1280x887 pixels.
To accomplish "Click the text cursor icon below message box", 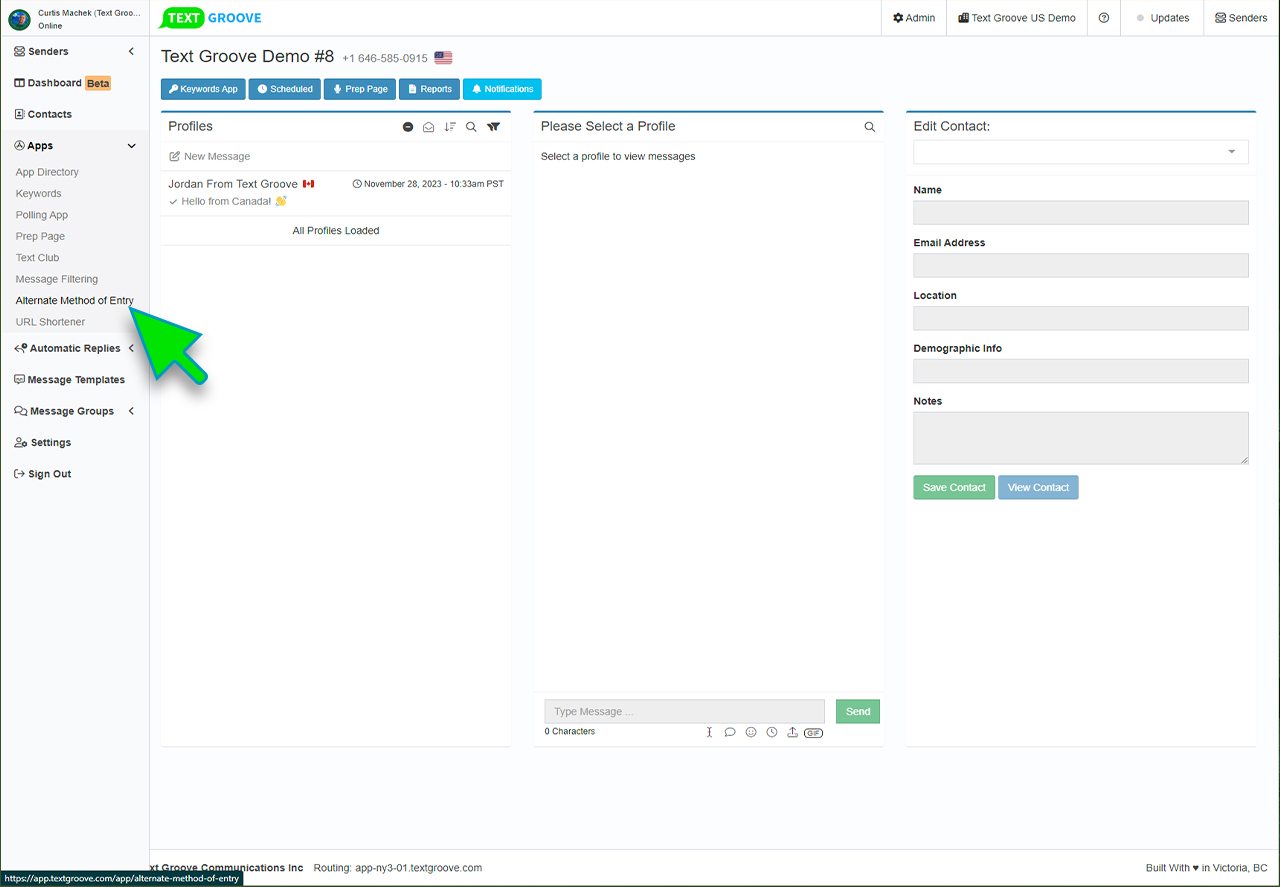I will 709,732.
